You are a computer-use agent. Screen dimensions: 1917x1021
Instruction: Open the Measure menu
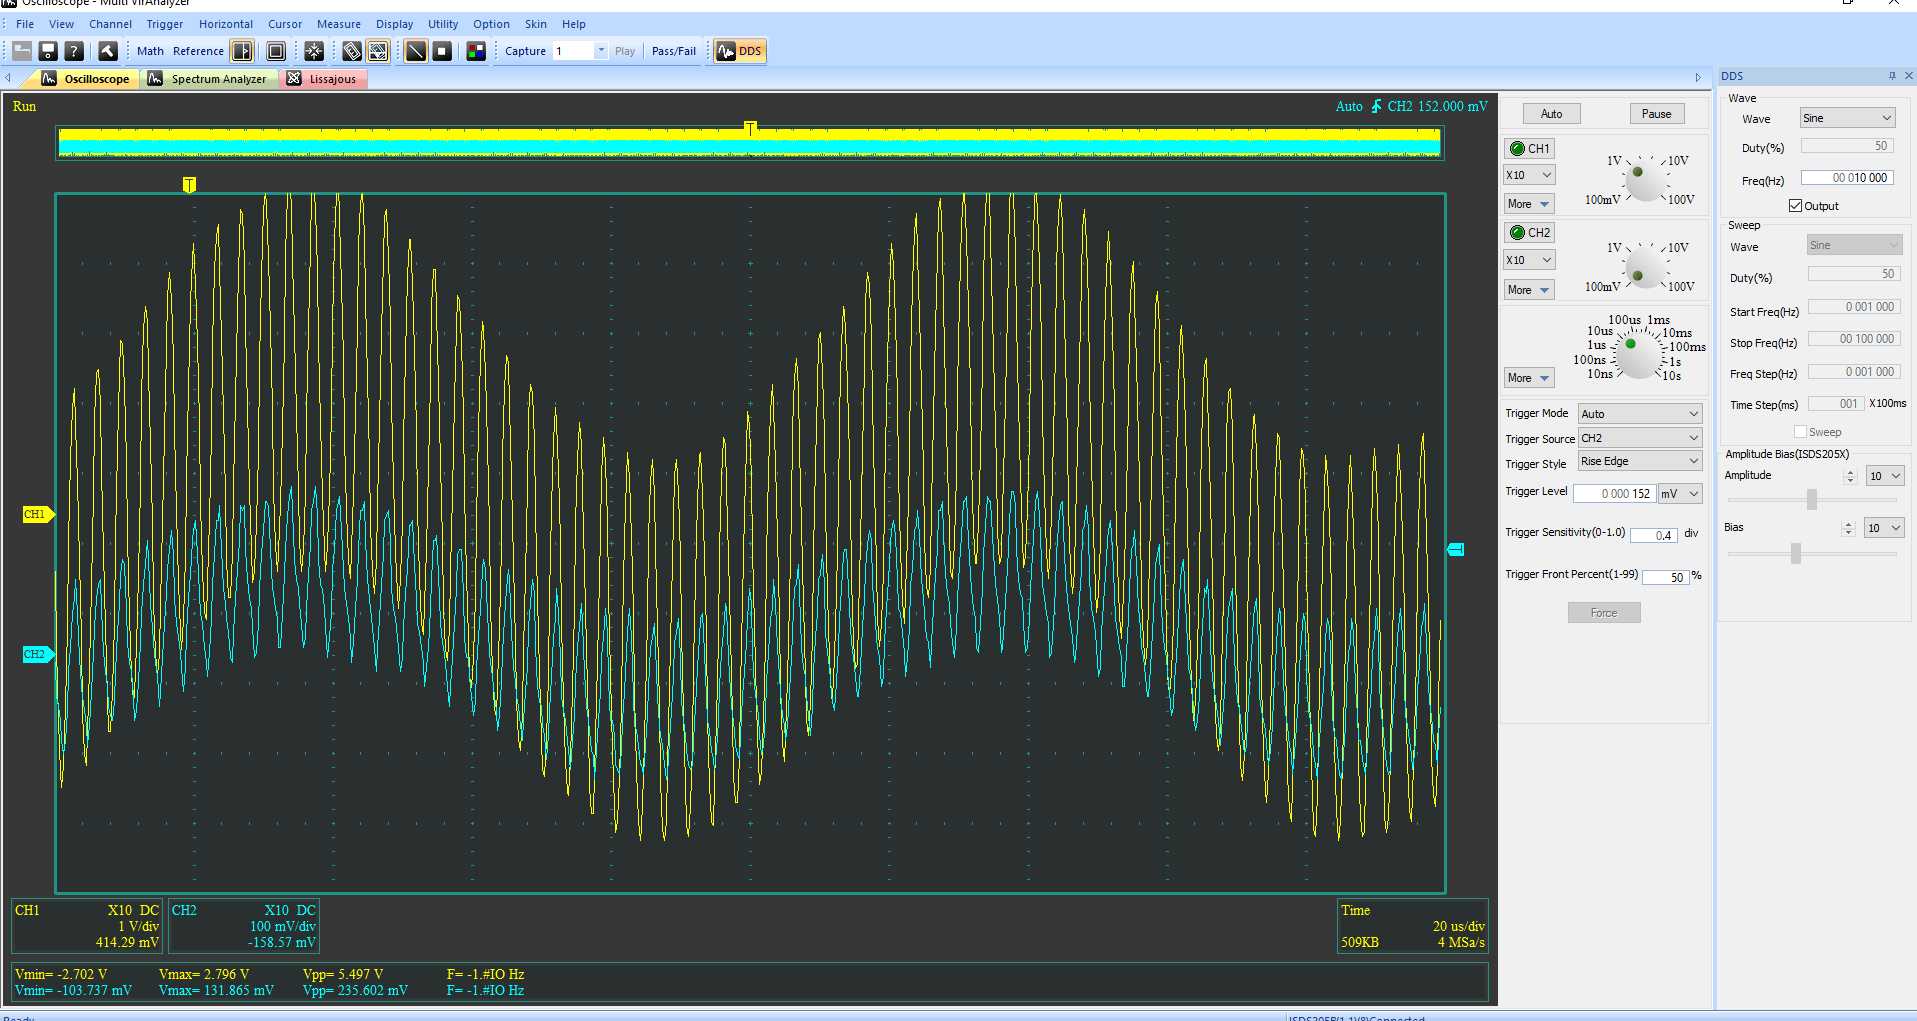click(x=339, y=24)
